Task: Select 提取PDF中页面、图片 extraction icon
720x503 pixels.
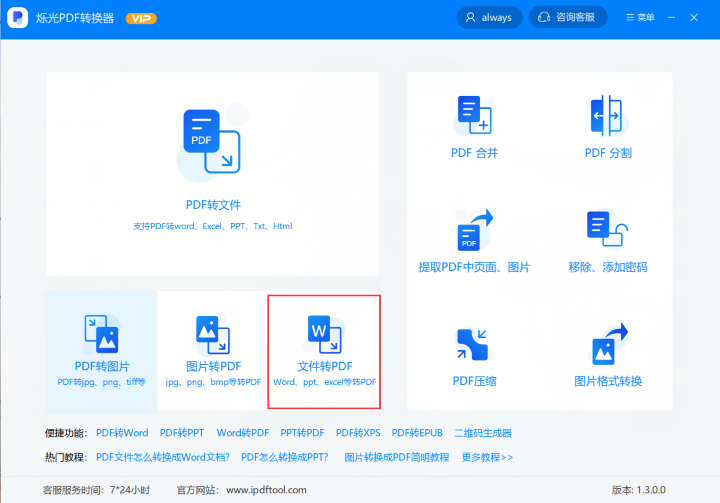Action: point(474,230)
